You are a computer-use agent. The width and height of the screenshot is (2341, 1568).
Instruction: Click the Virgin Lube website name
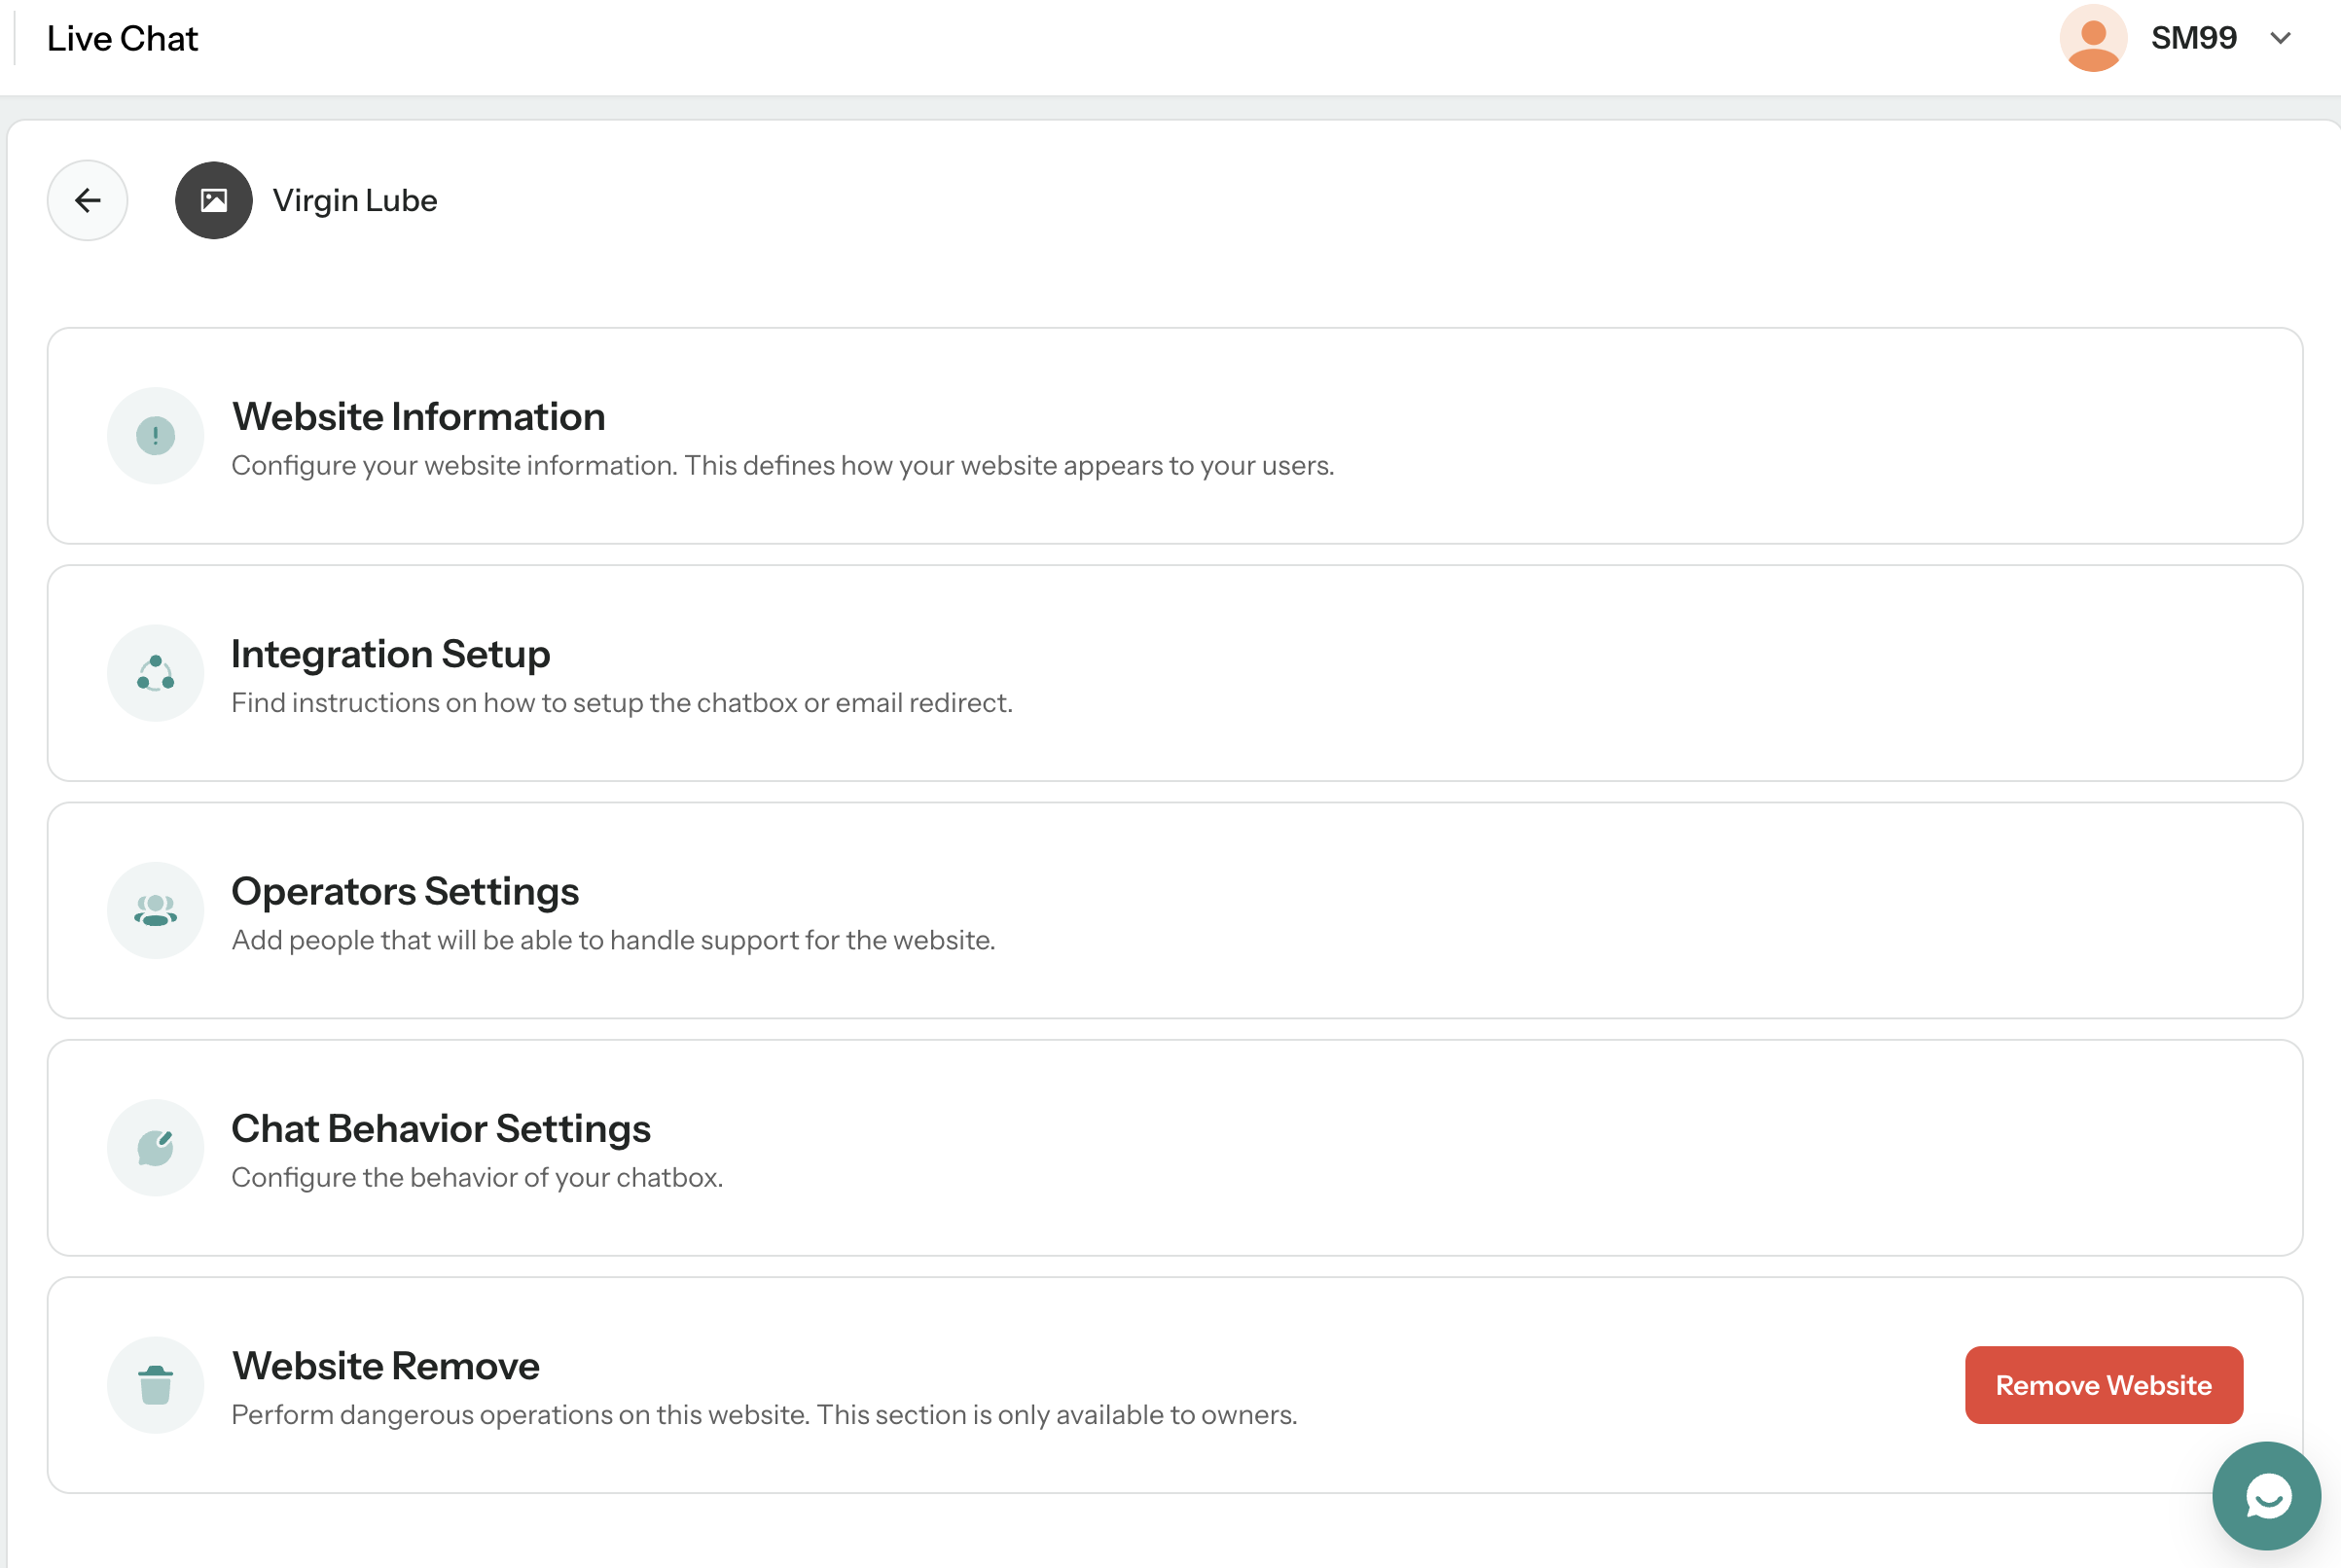click(x=355, y=200)
